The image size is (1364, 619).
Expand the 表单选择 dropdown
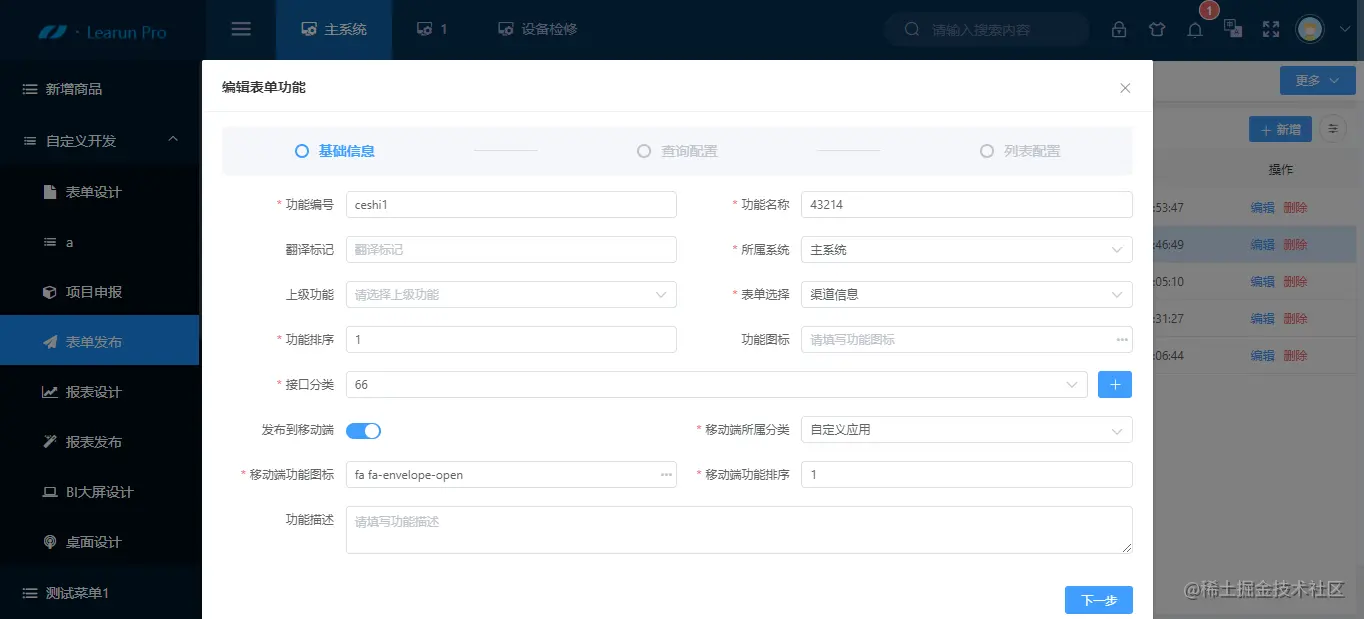coord(965,294)
